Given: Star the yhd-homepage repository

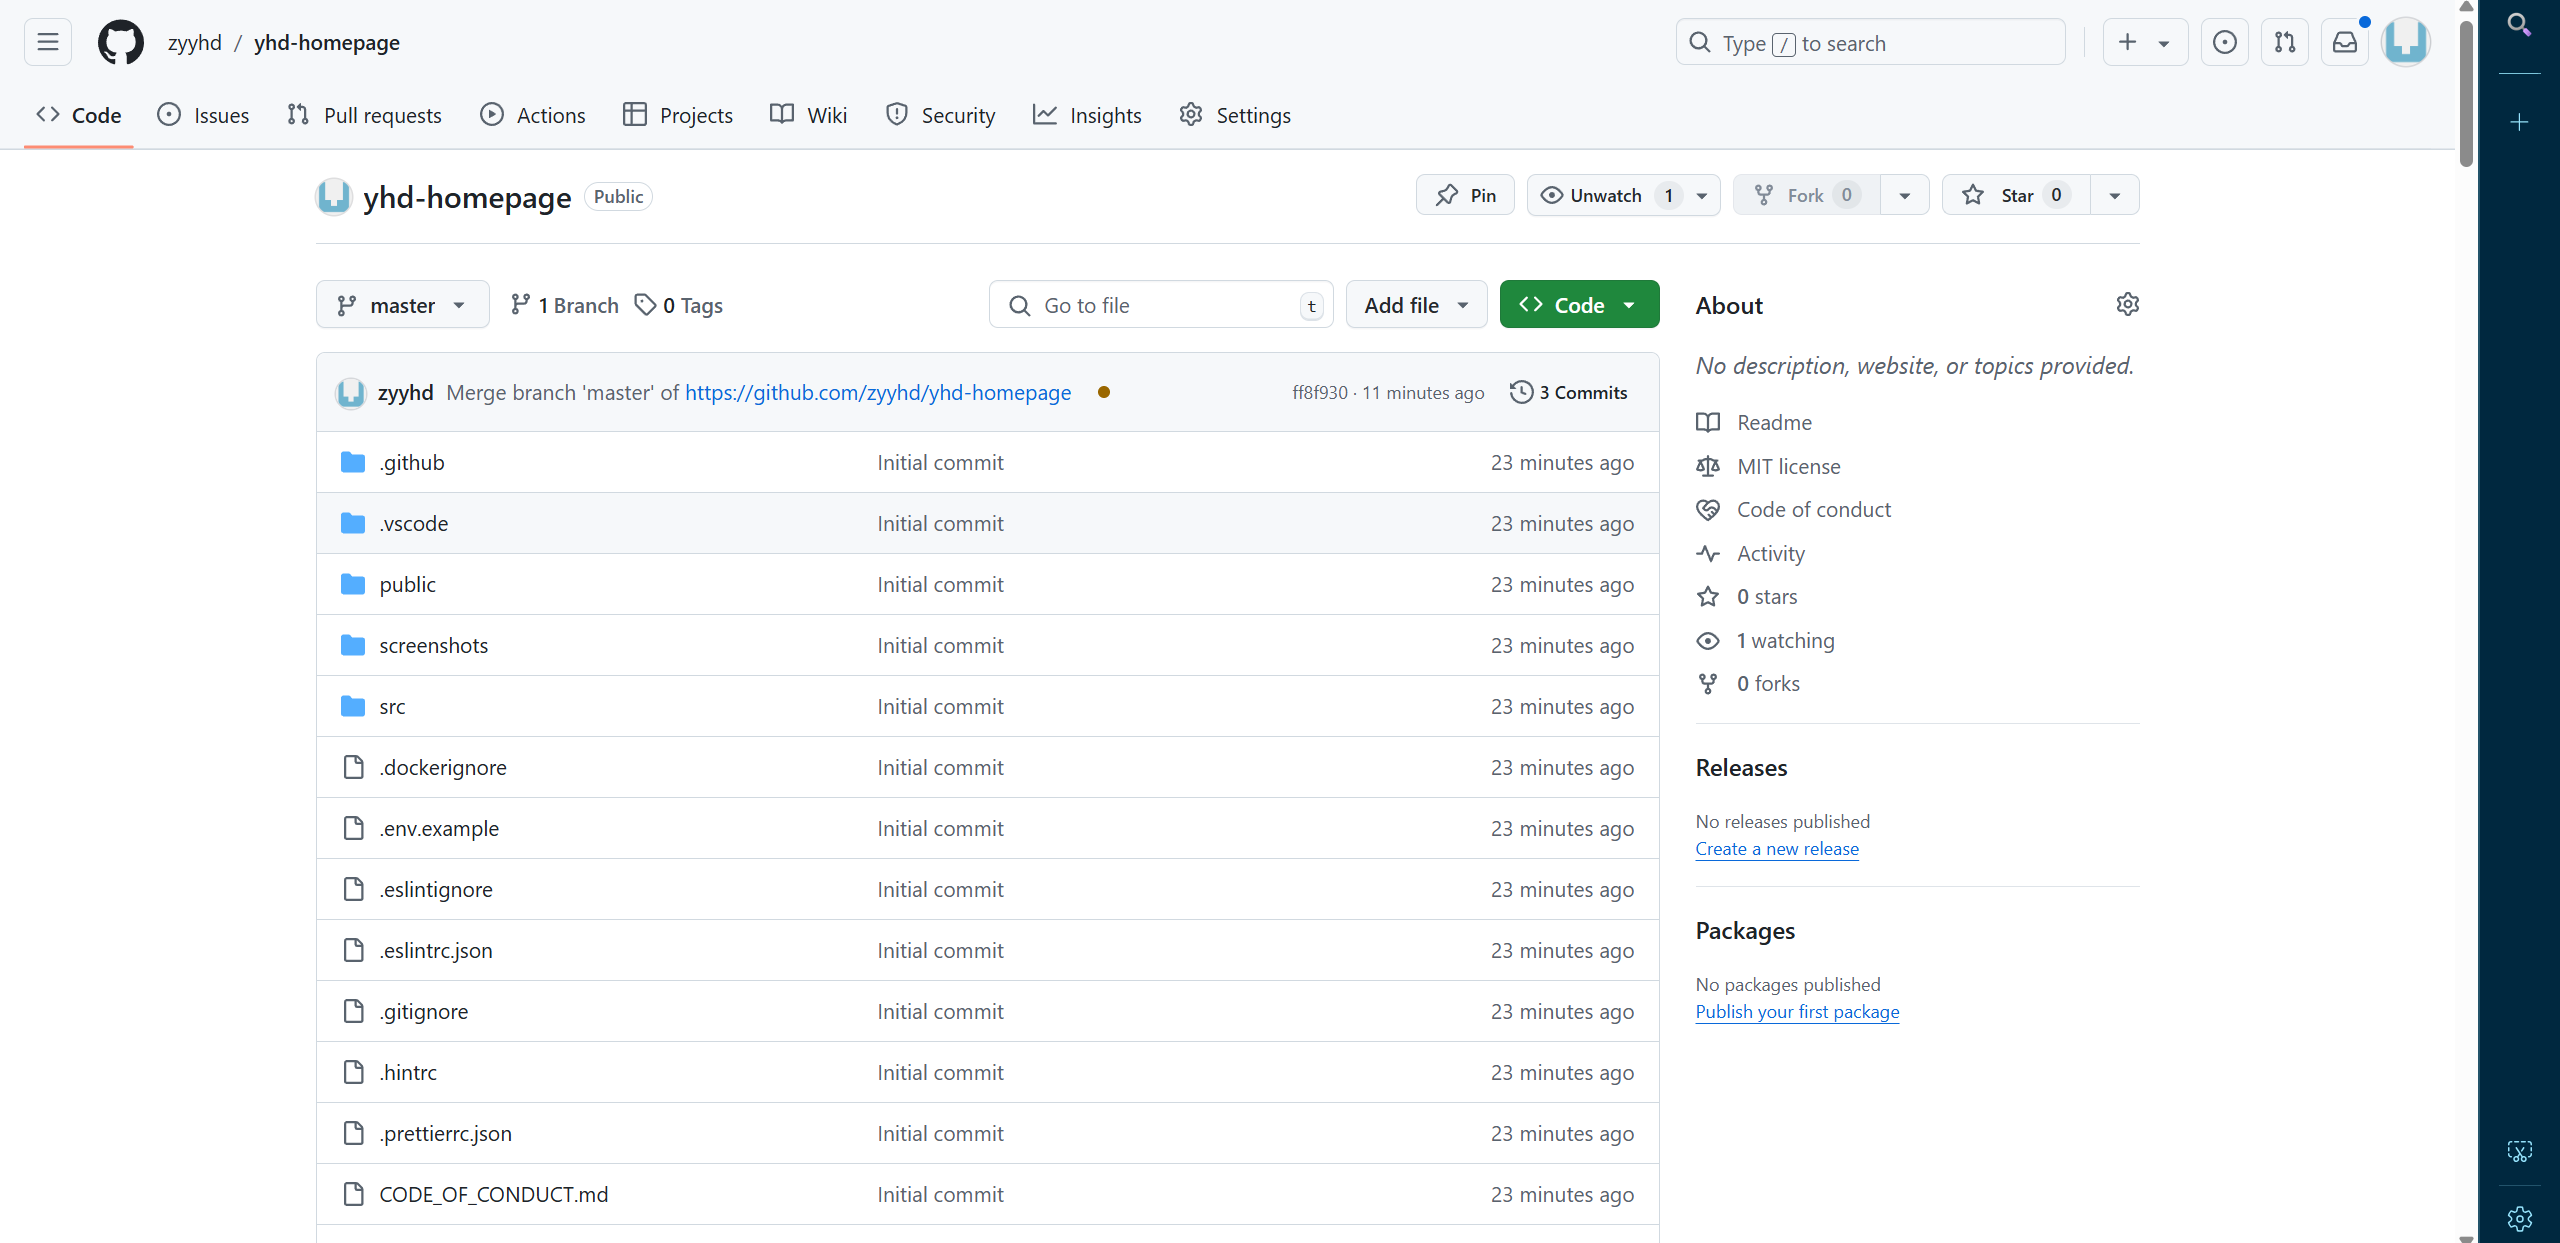Looking at the screenshot, I should tap(2016, 195).
